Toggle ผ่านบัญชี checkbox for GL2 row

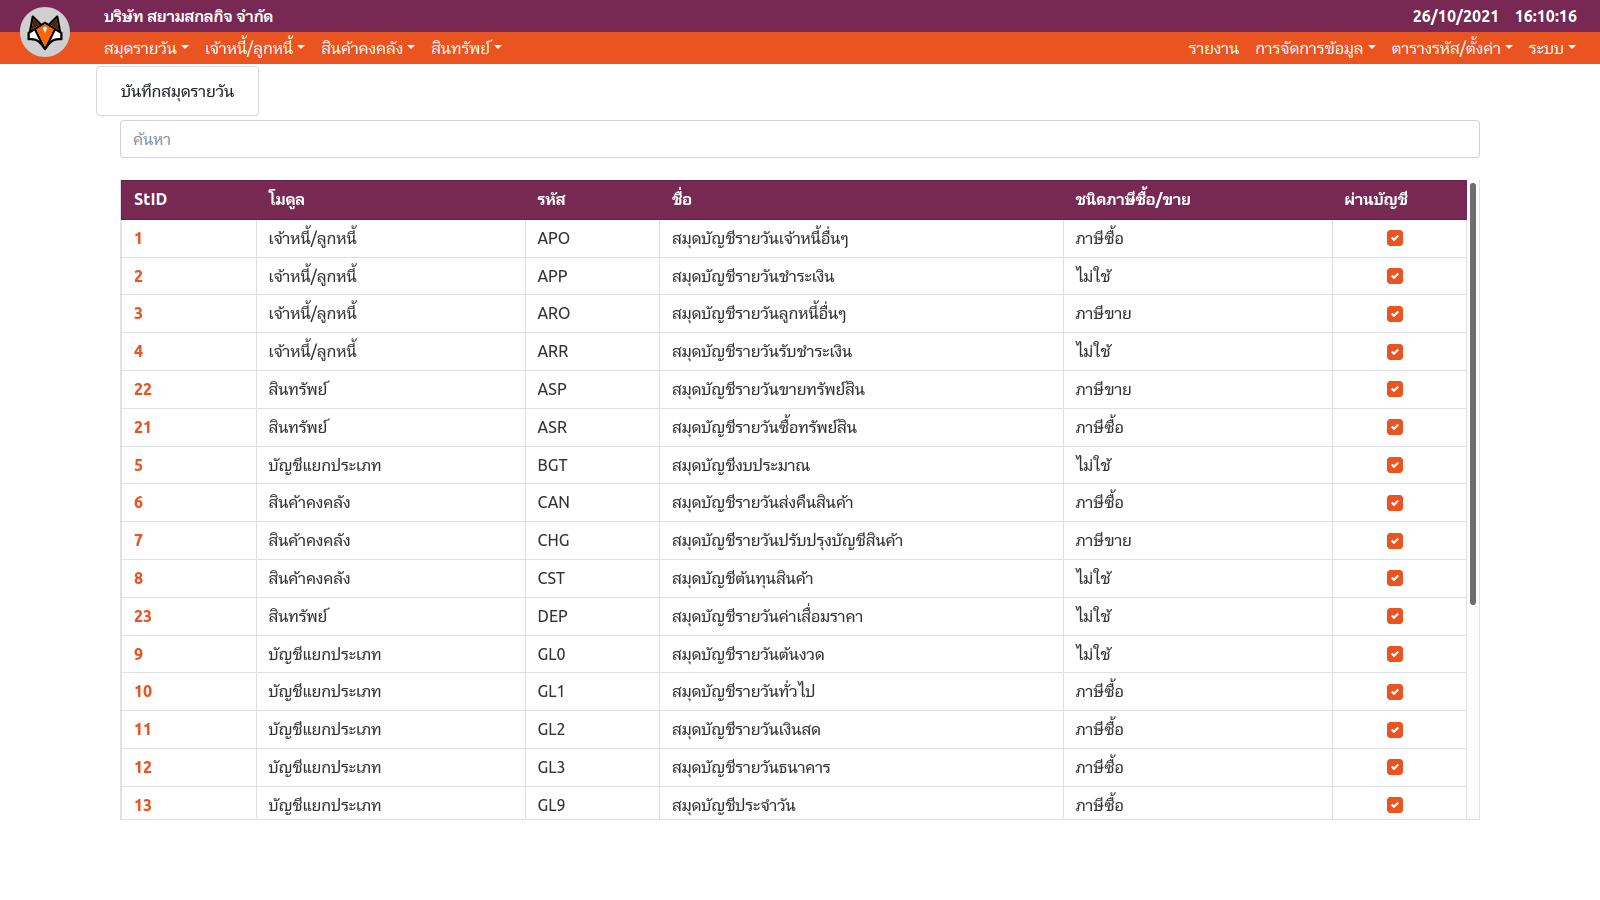(x=1395, y=730)
